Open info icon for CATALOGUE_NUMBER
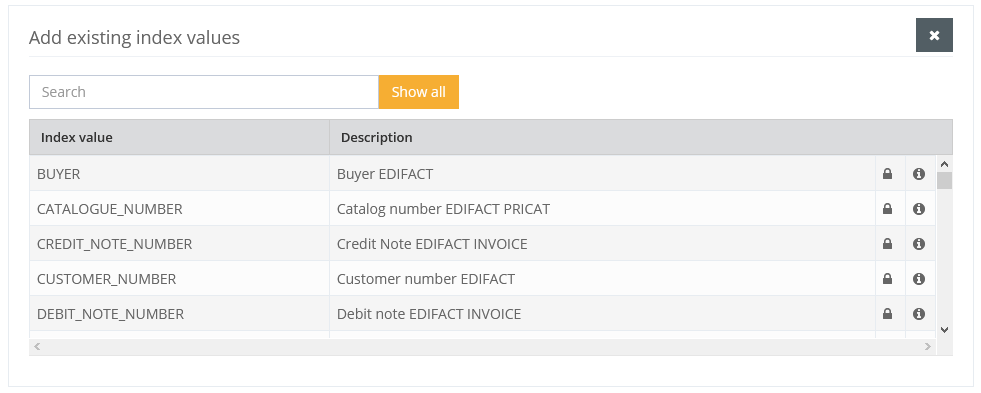Viewport: 981px width, 393px height. (918, 209)
